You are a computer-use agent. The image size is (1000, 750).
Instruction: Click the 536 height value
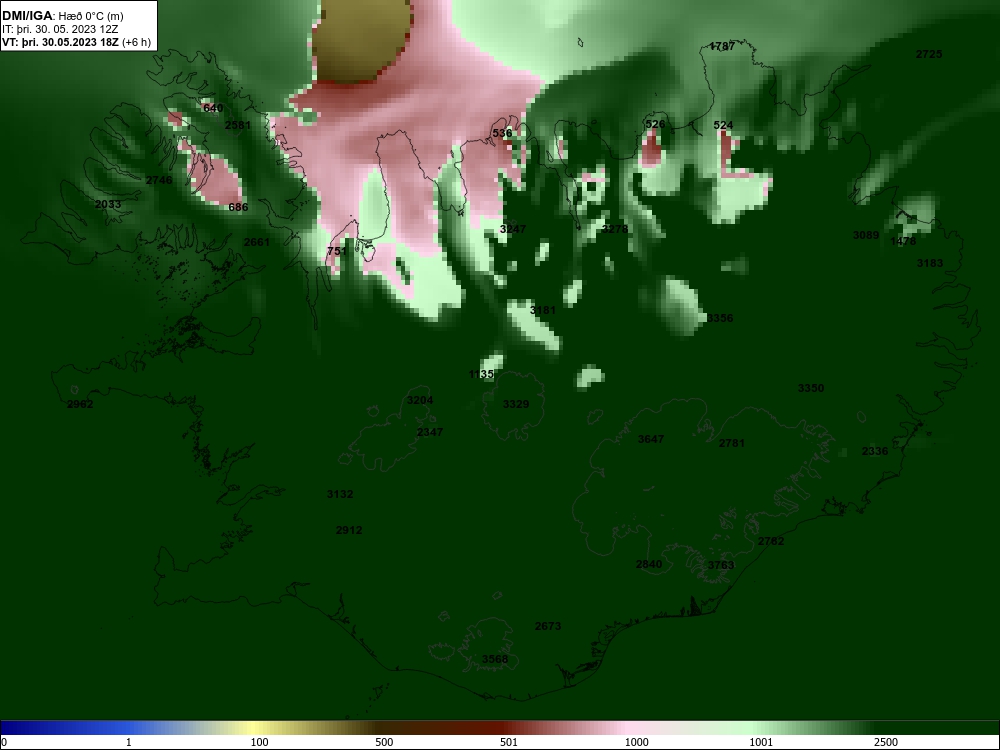tap(502, 133)
